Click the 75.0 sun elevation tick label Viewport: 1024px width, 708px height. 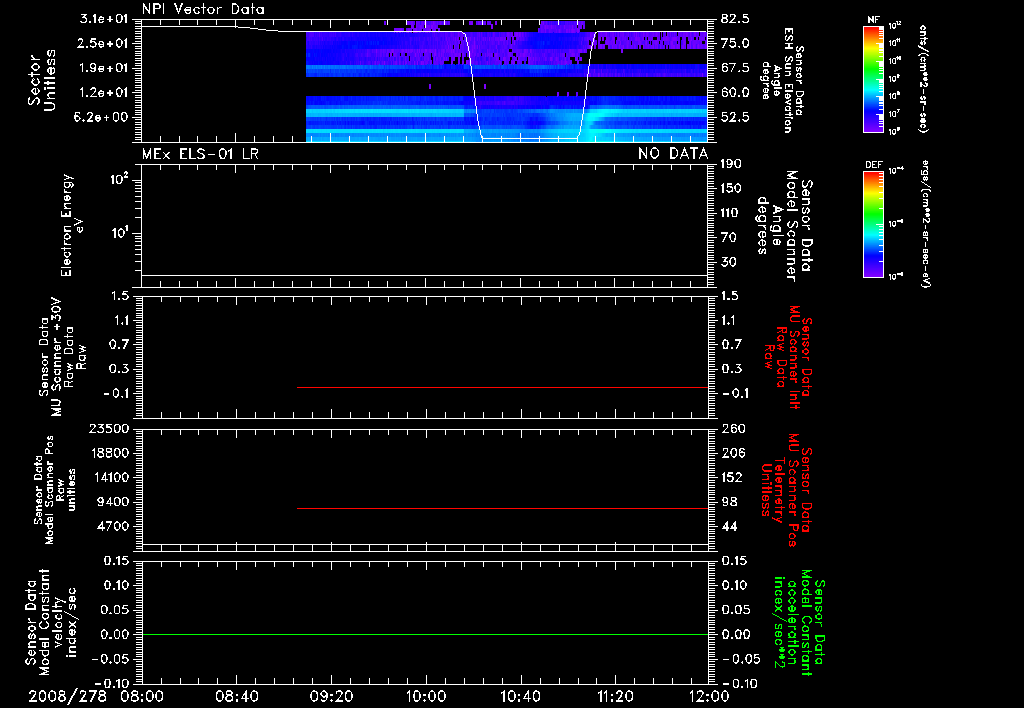click(x=735, y=43)
